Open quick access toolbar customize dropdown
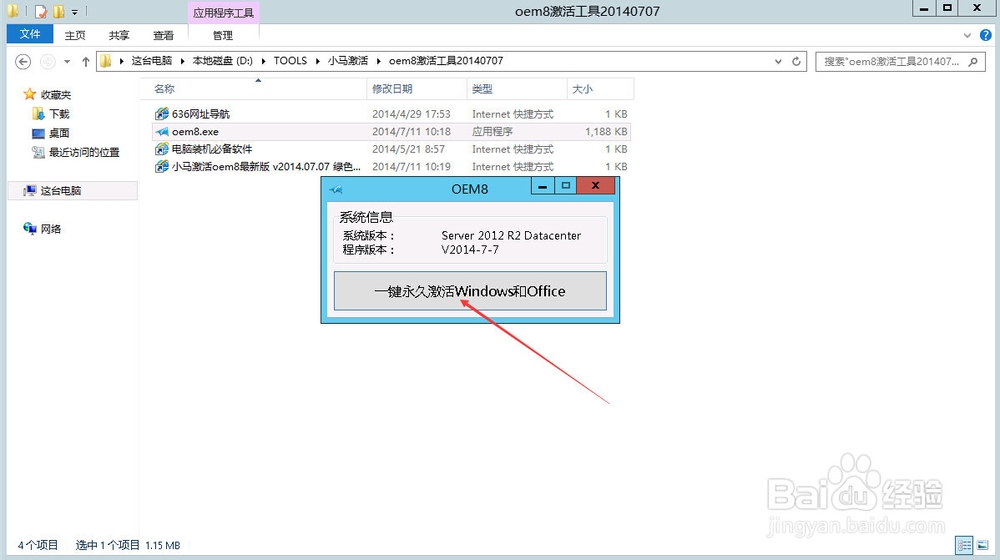Screen dimensions: 1000x560 [75, 11]
